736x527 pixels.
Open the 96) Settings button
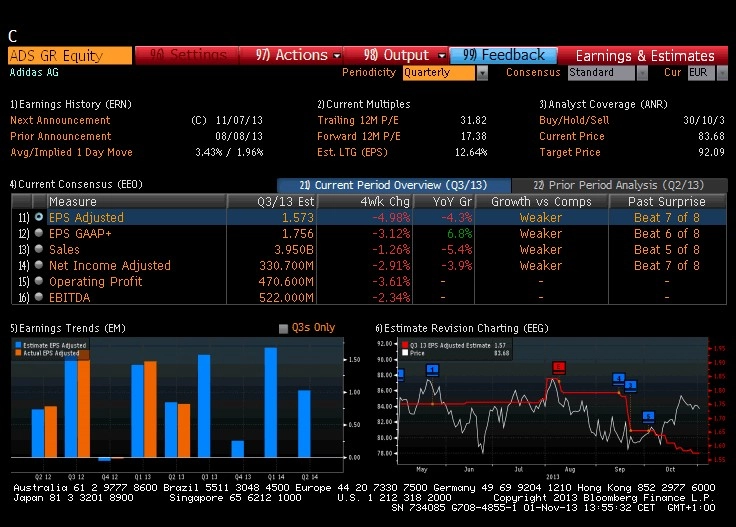click(x=187, y=55)
